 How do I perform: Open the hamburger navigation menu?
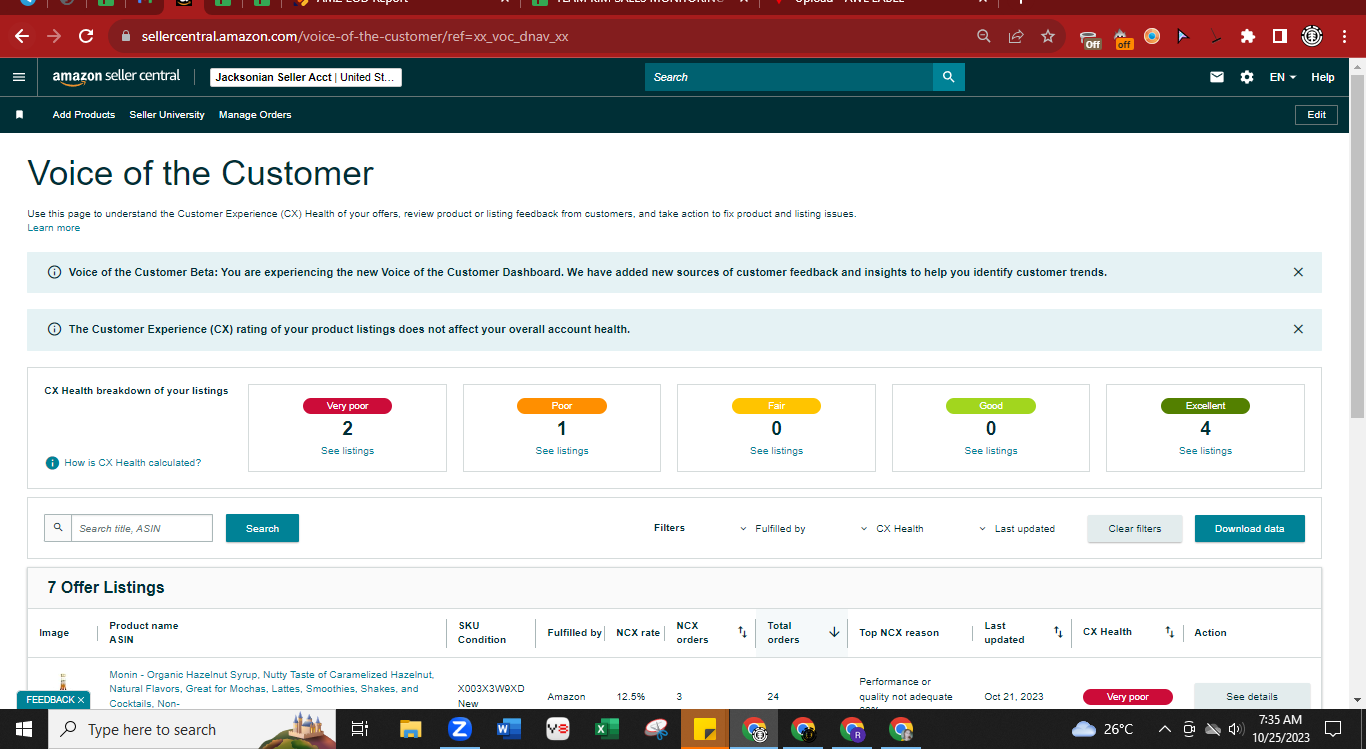pos(19,77)
